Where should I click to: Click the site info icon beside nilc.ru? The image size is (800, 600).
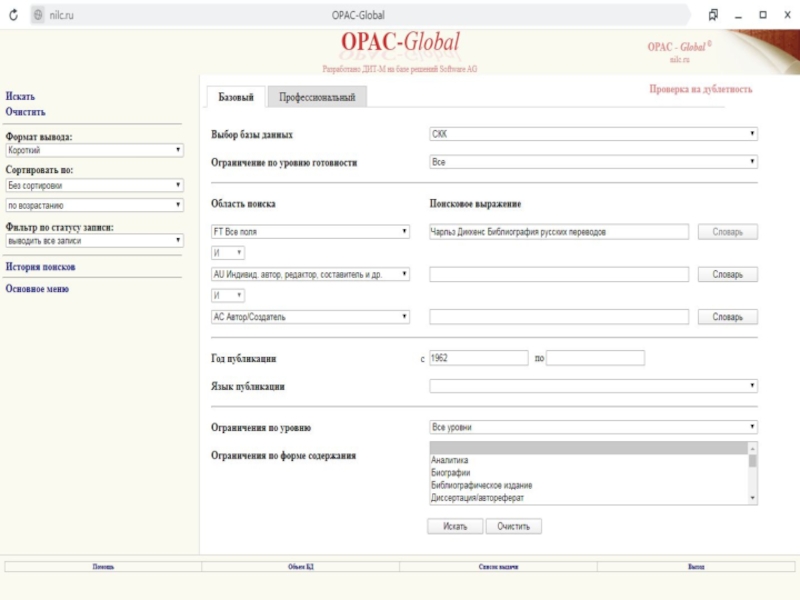[x=37, y=15]
